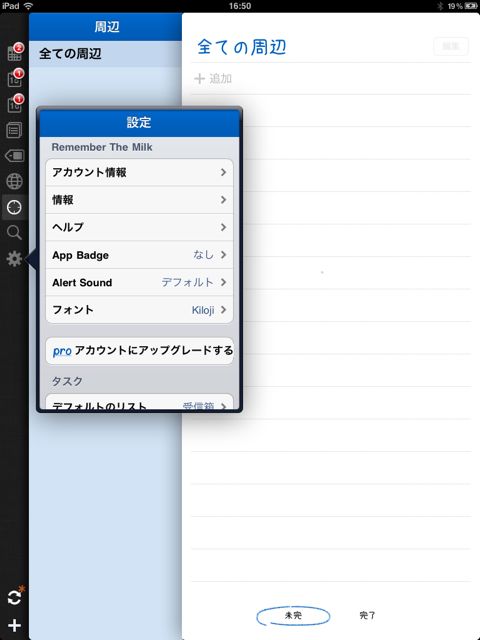The image size is (480, 640).
Task: Select the 完了 (completed) filter
Action: (367, 615)
